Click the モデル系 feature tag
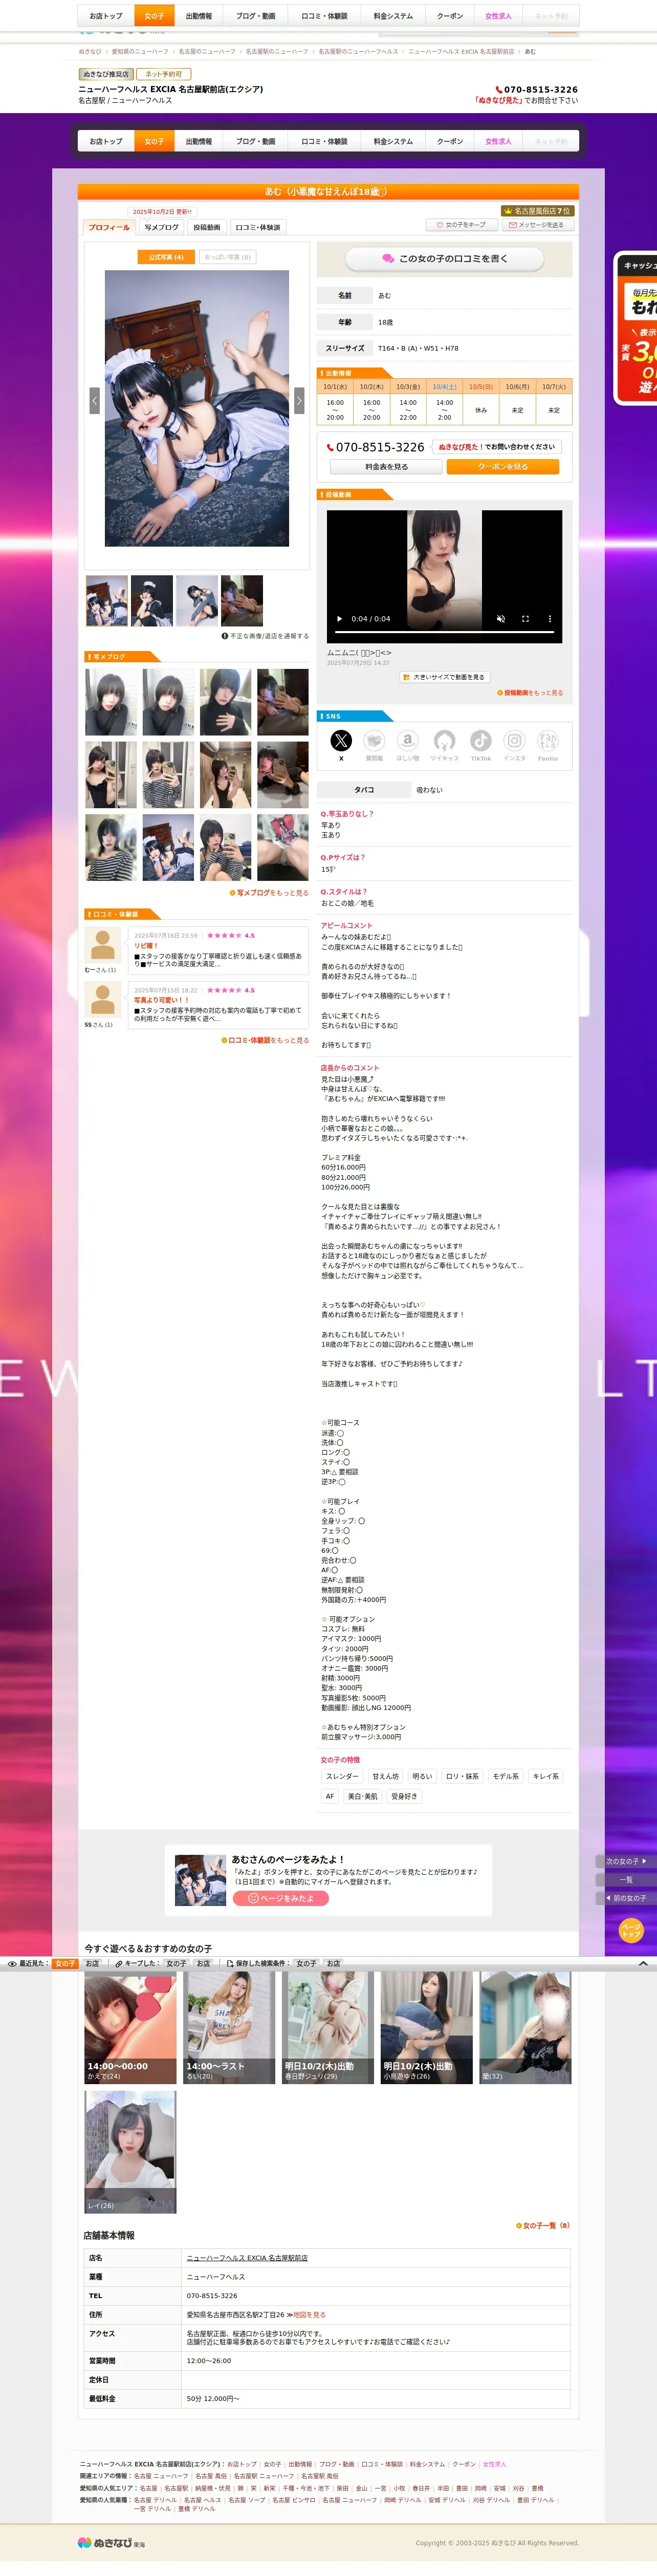 click(506, 1777)
